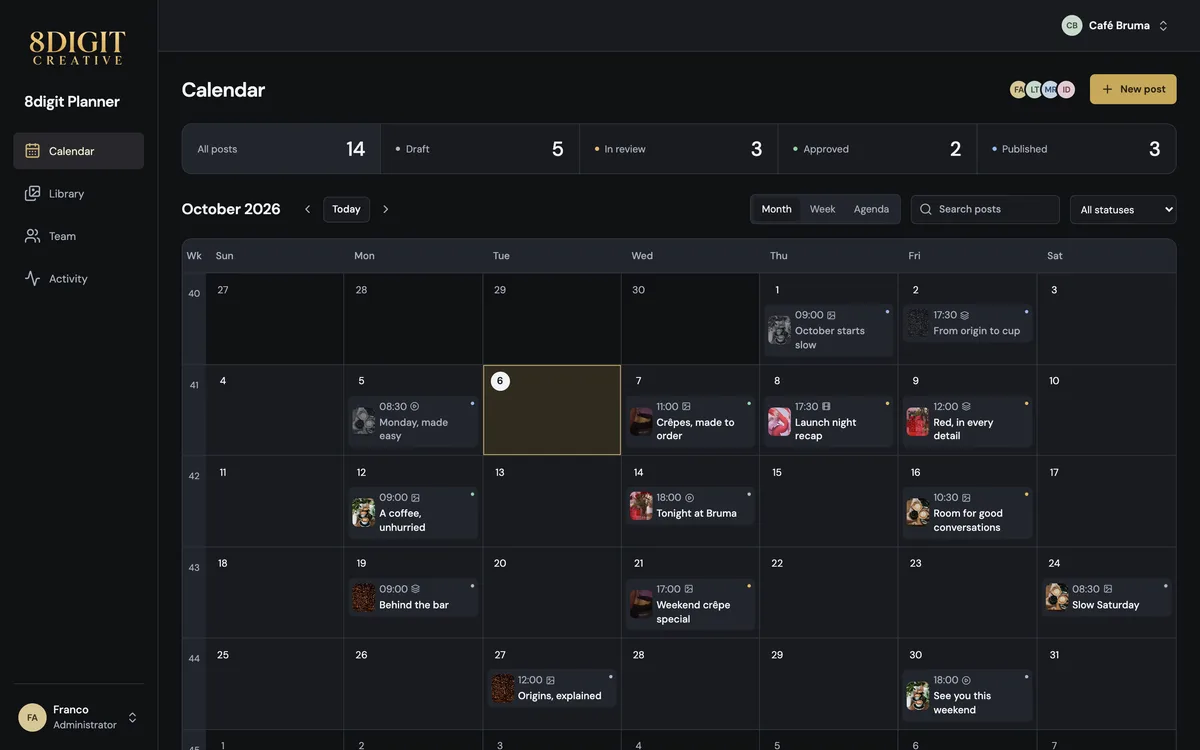Click image icon beside 09:00 on Oct 12

[x=415, y=498]
